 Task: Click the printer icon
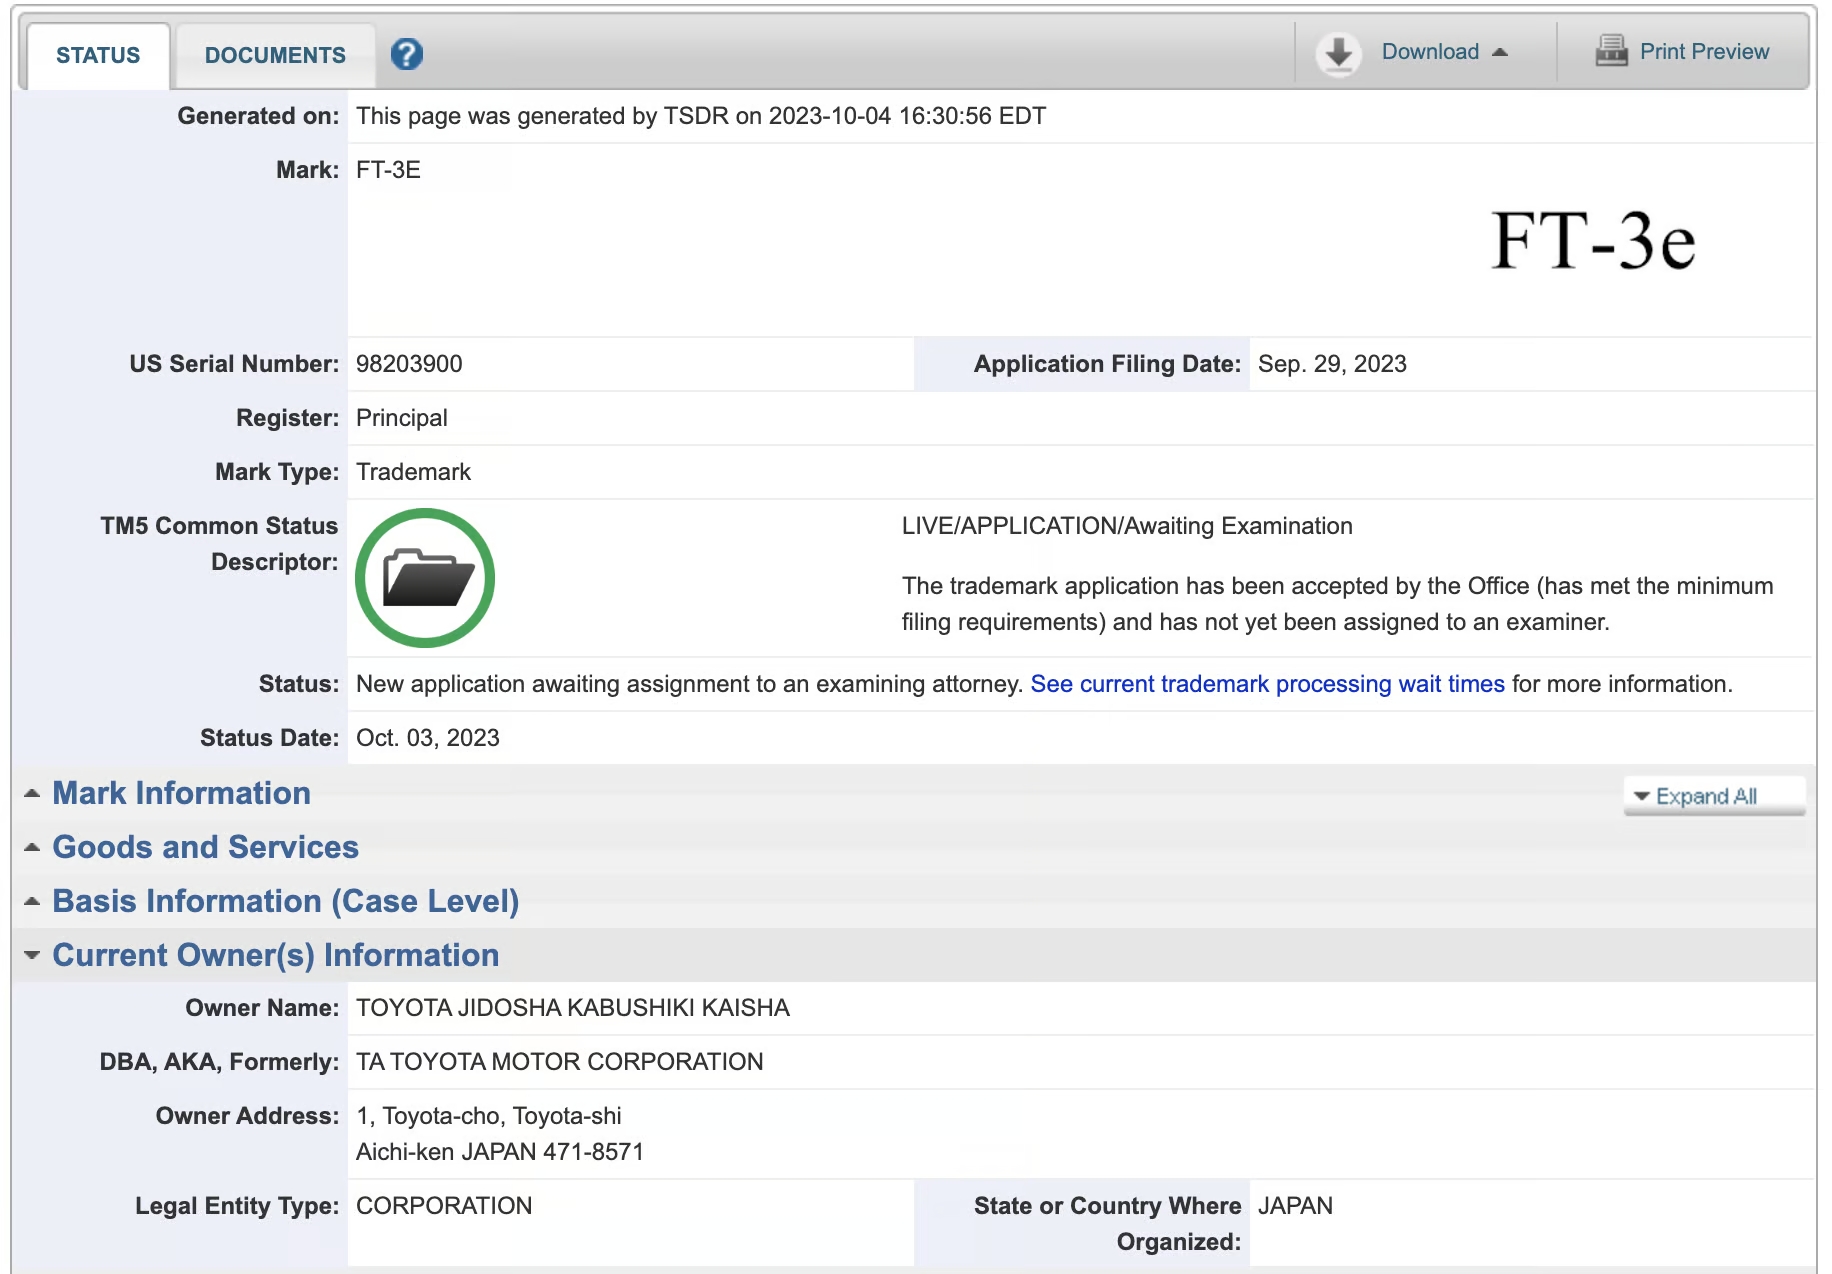point(1611,51)
